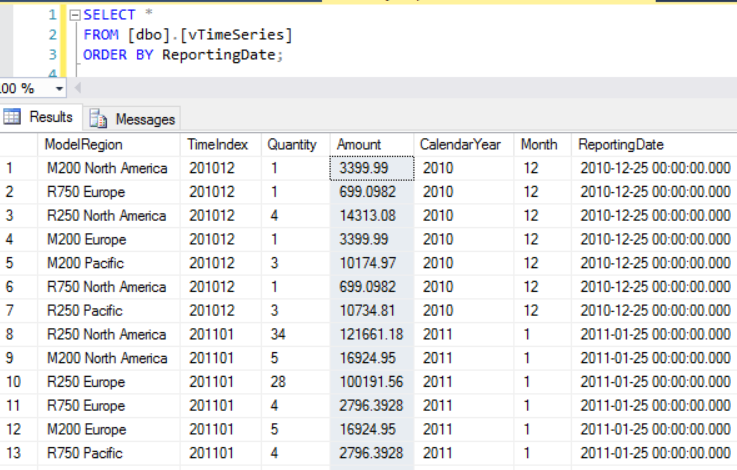Image resolution: width=737 pixels, height=470 pixels.
Task: Click Month cell 12 in row 5
Action: click(x=542, y=263)
